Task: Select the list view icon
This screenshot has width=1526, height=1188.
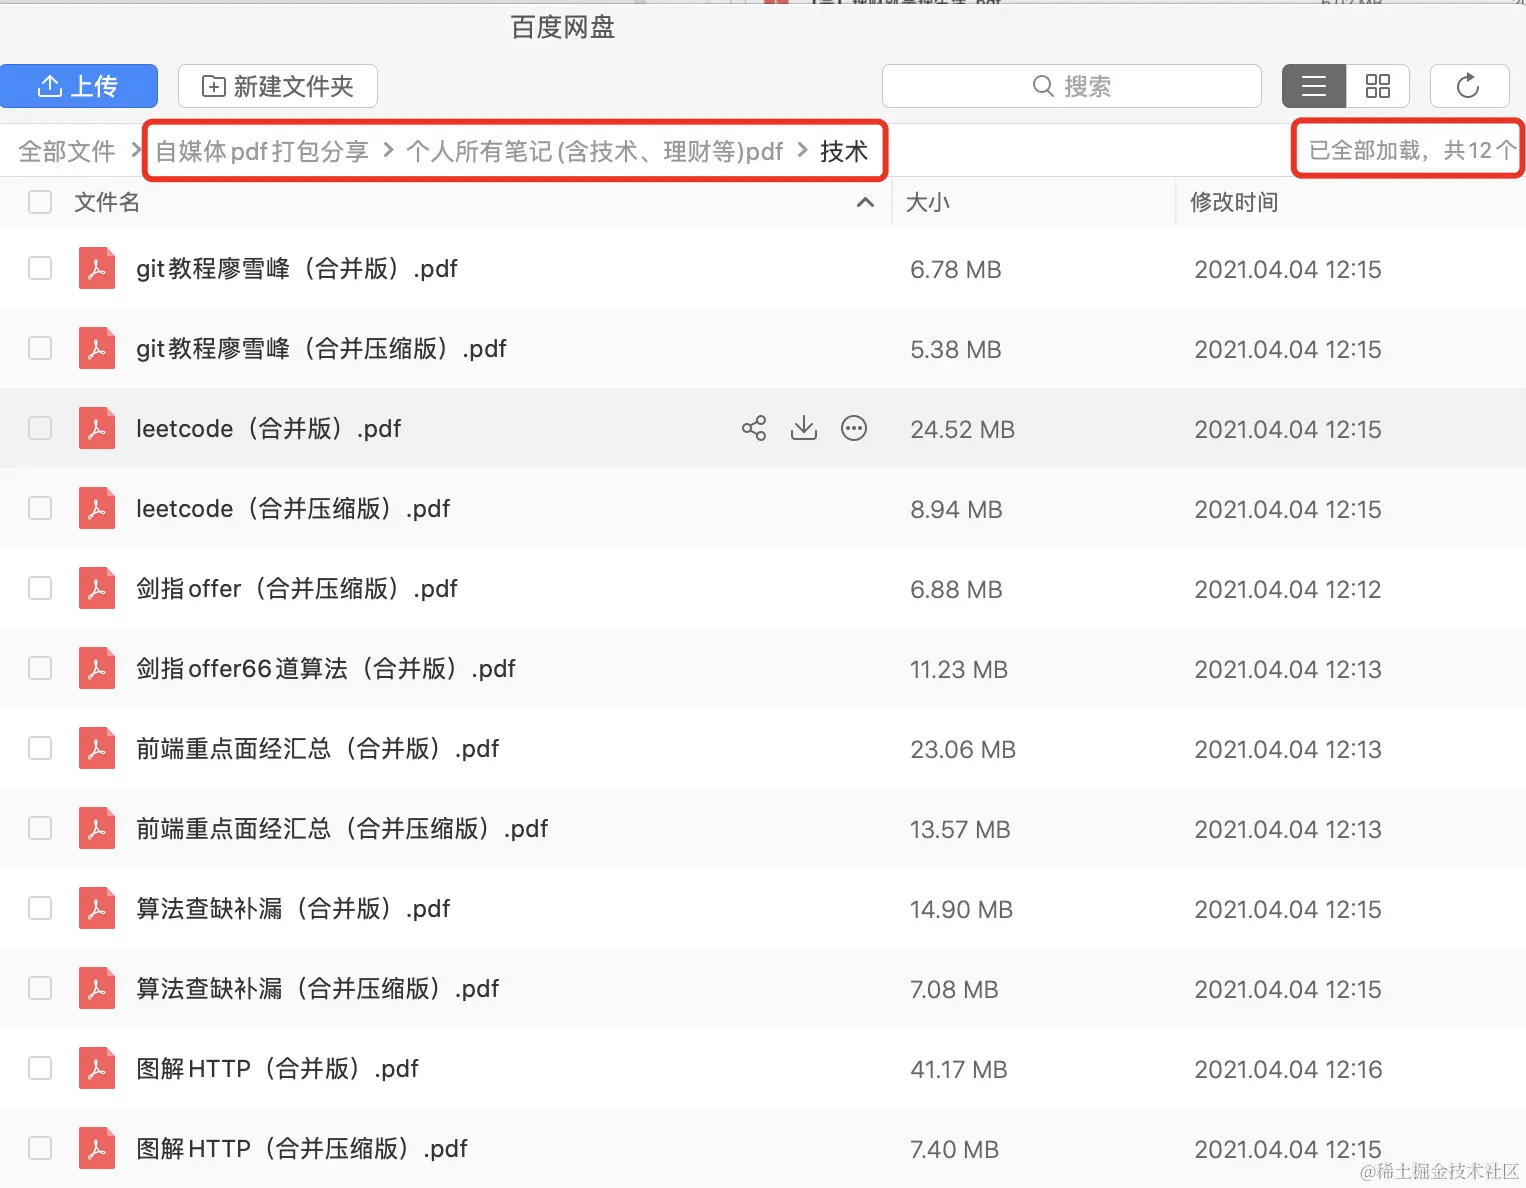Action: coord(1313,86)
